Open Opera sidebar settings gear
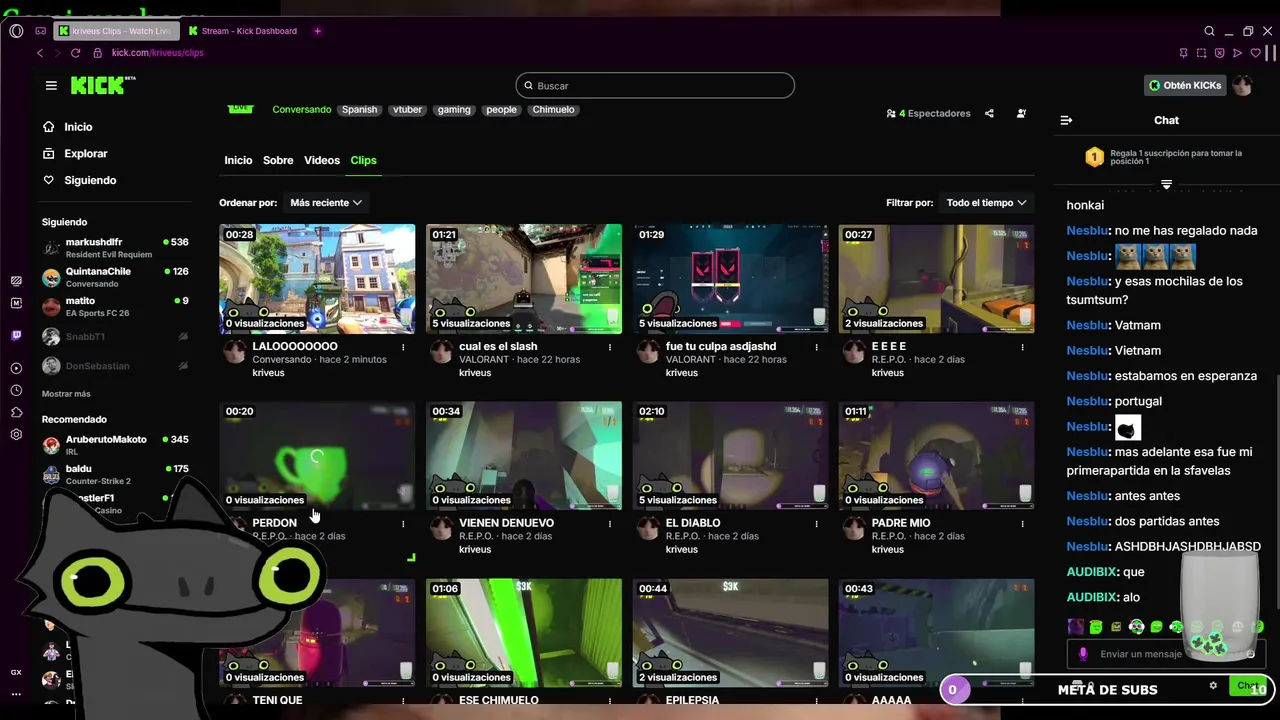The image size is (1280, 720). tap(16, 435)
